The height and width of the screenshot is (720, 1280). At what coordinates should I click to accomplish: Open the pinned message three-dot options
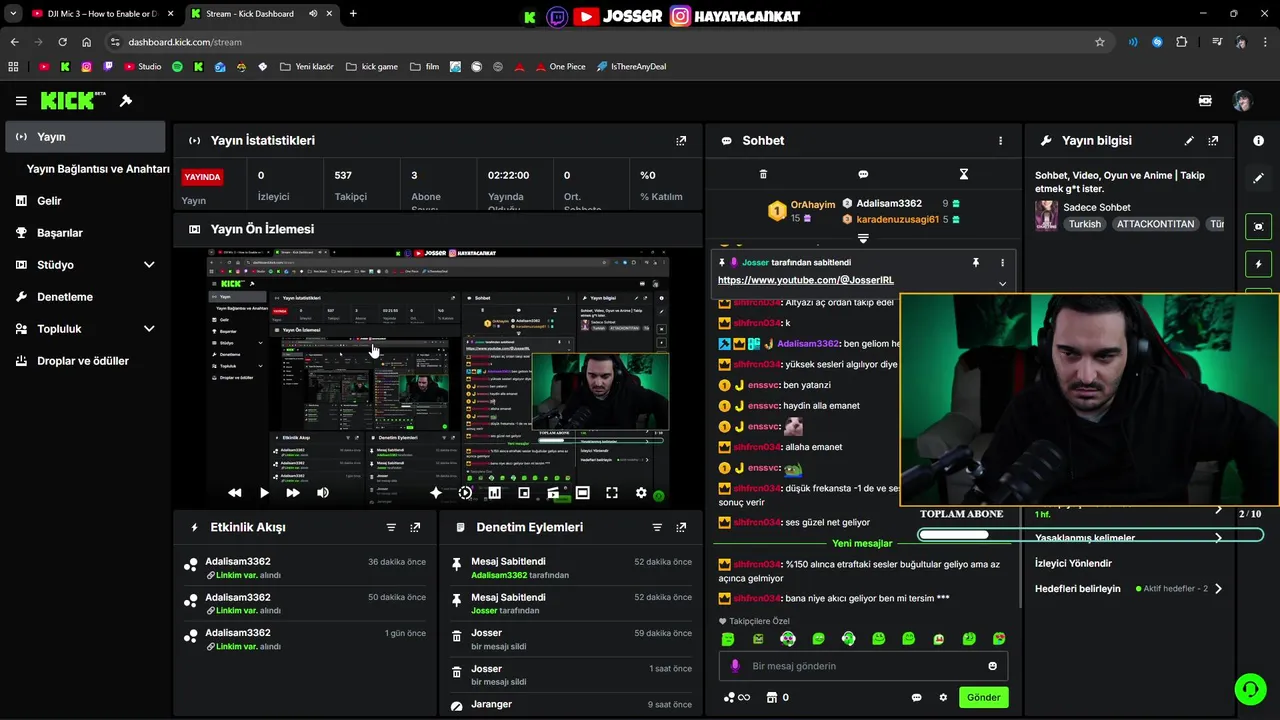tap(1002, 262)
